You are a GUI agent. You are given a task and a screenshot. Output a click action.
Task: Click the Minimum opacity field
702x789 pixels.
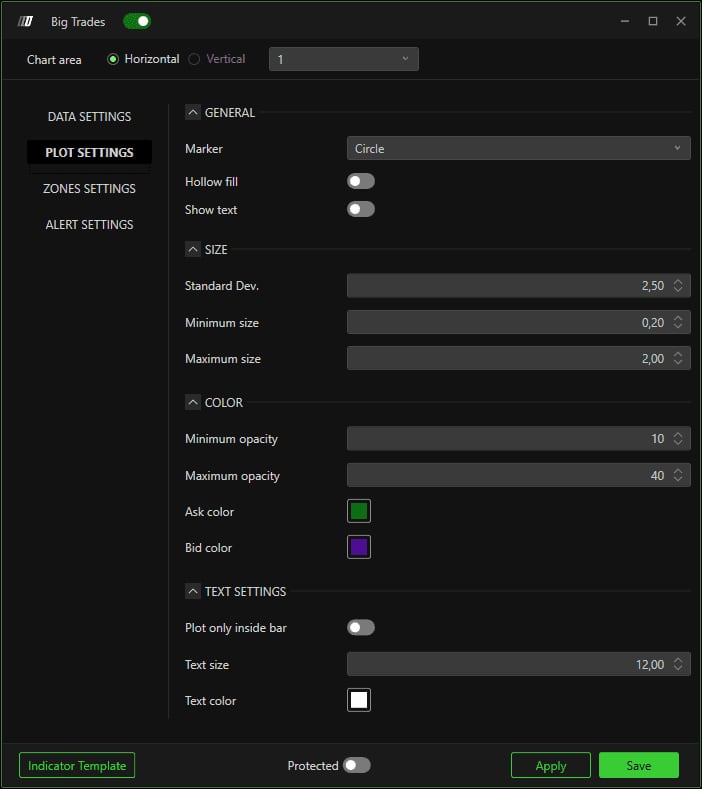coord(518,439)
